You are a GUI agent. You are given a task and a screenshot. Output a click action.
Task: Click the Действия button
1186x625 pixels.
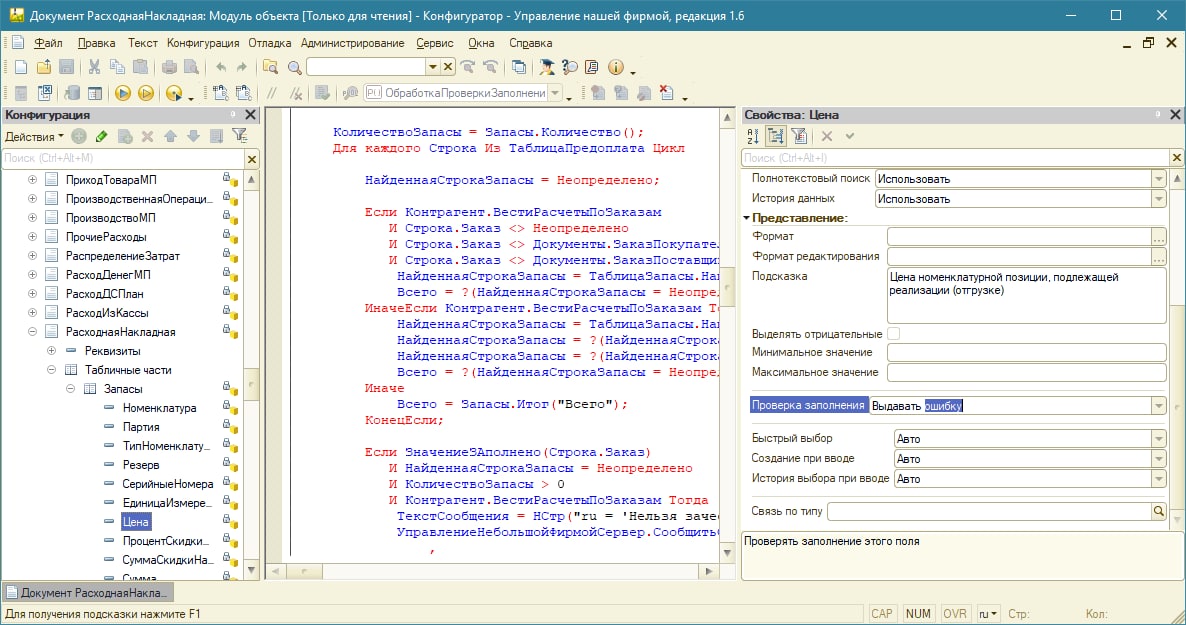[x=33, y=136]
